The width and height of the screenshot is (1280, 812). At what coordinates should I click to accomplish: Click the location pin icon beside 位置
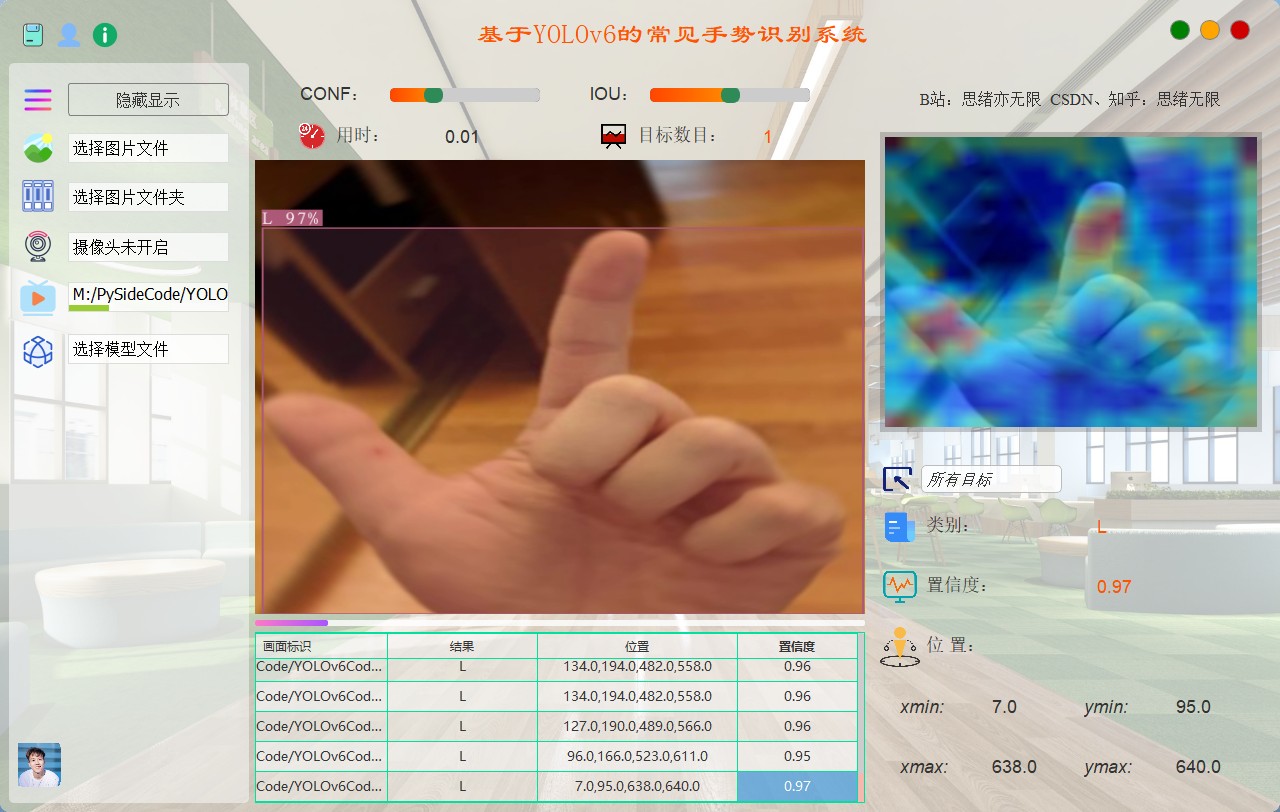coord(899,647)
